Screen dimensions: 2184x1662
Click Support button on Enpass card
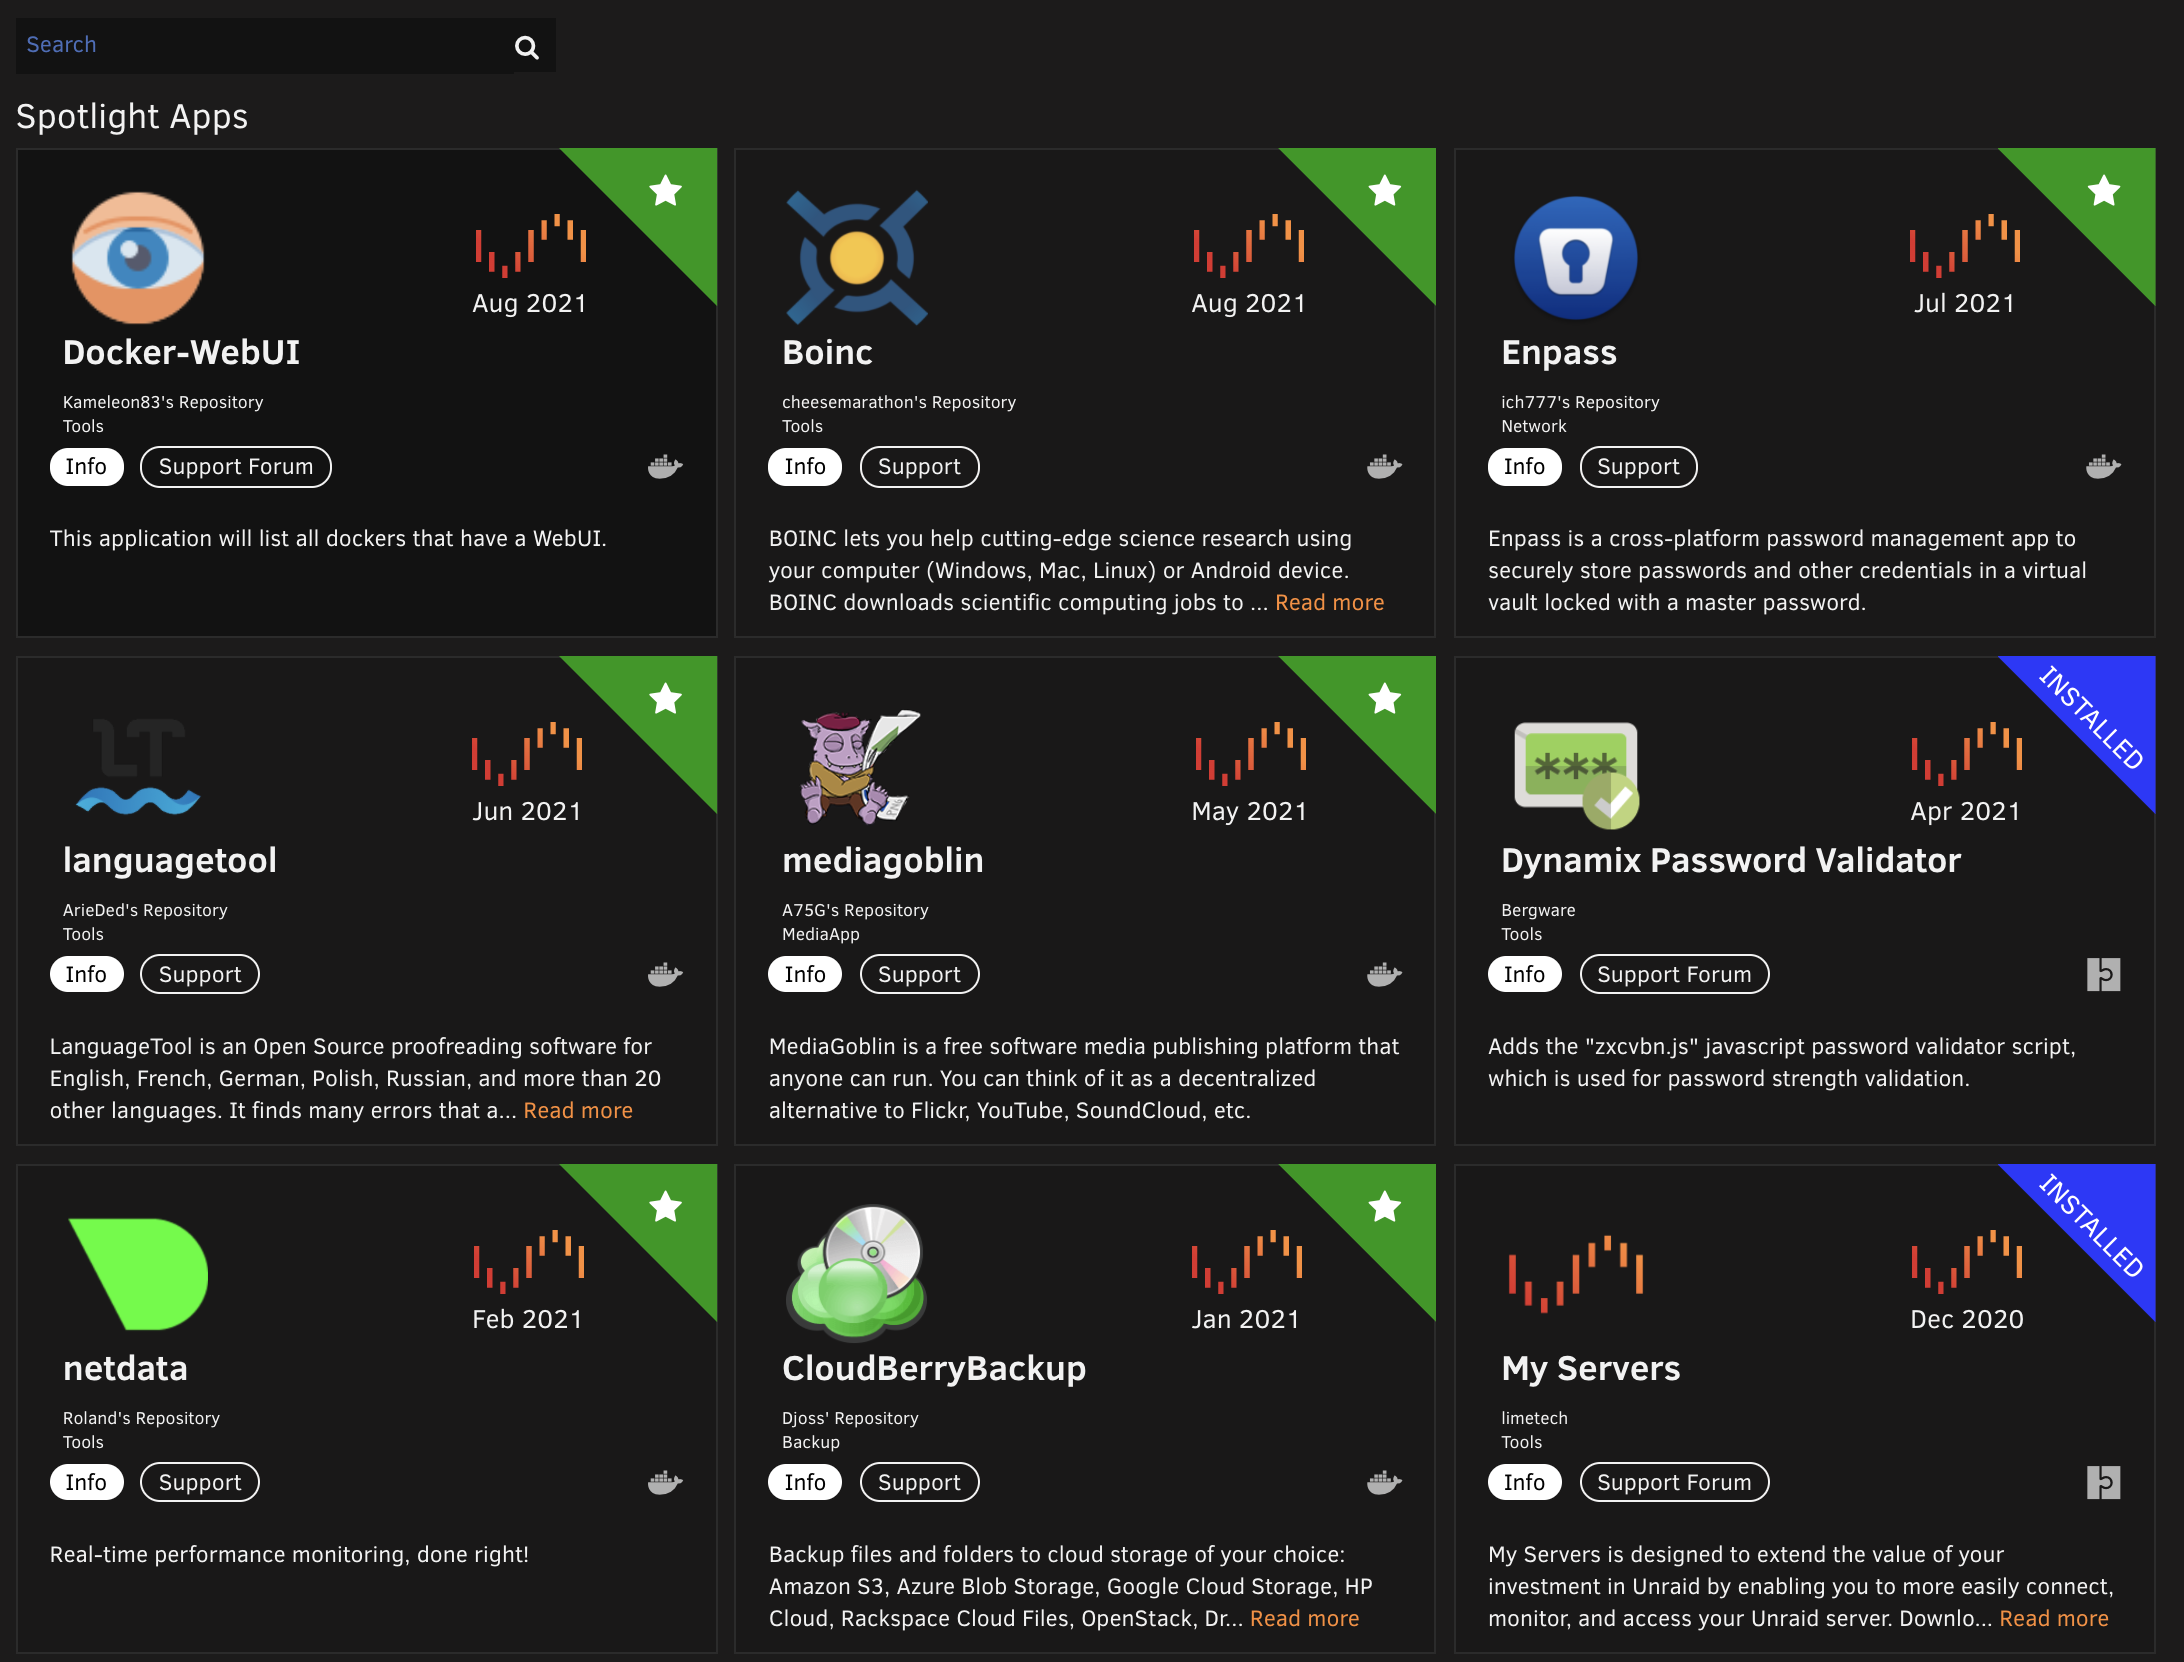1637,467
